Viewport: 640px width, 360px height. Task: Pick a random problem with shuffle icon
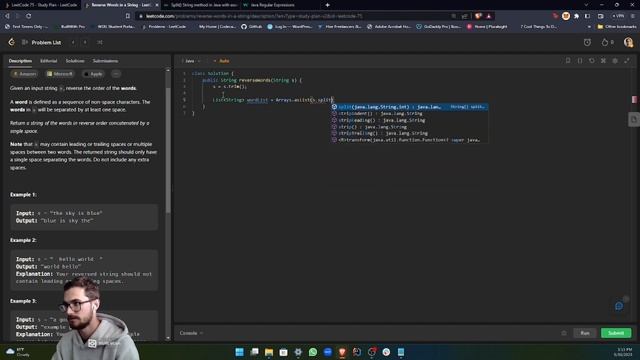[100, 42]
